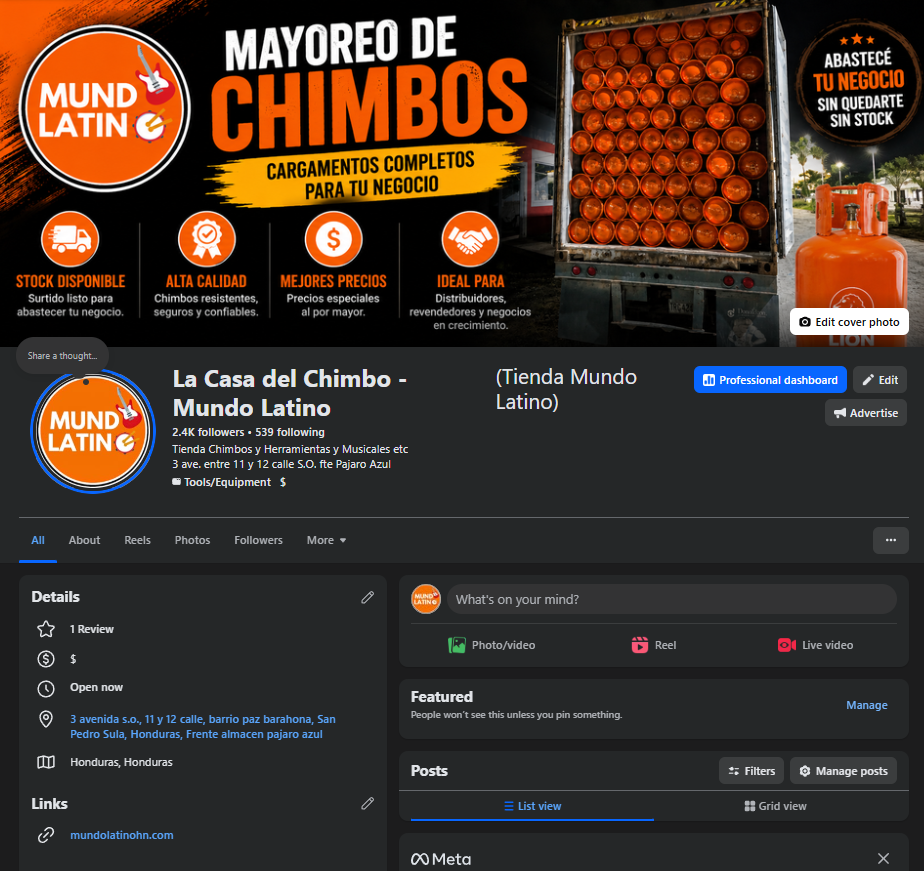Viewport: 924px width, 871px height.
Task: Open the three-dot profile options menu
Action: point(890,540)
